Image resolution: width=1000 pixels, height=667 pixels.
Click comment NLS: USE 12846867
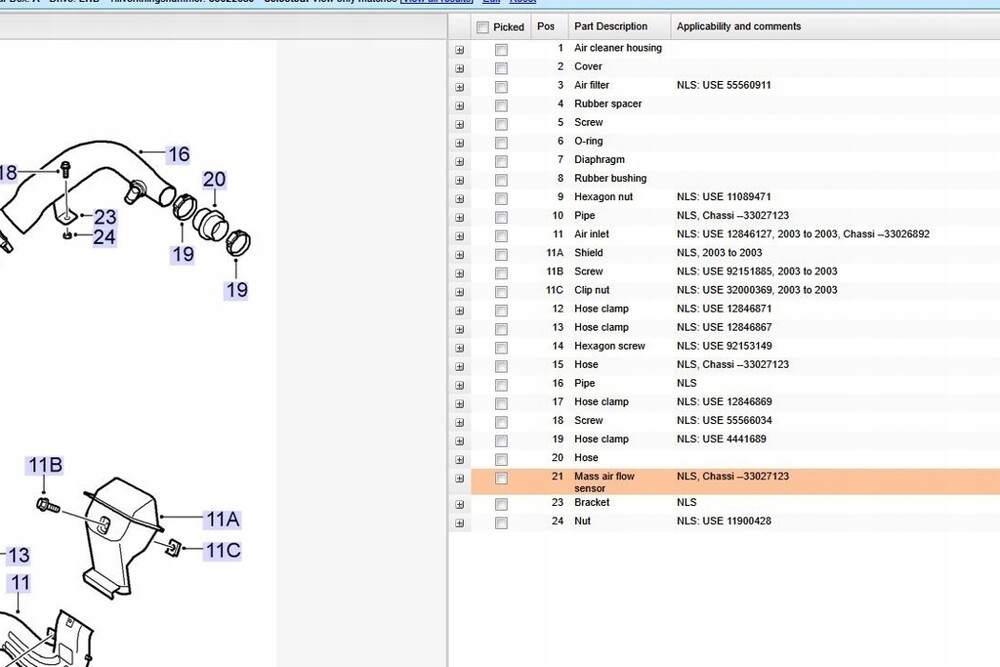724,327
